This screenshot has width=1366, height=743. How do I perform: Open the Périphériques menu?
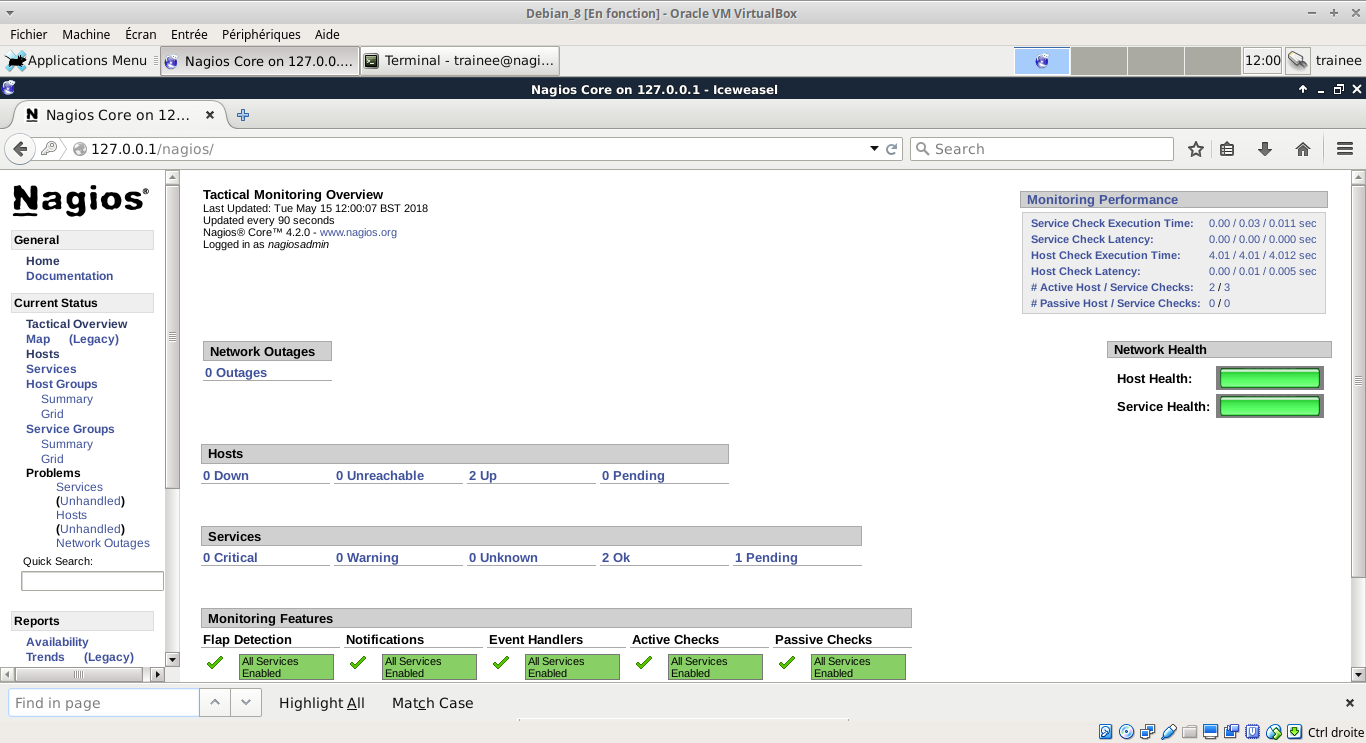pos(261,34)
